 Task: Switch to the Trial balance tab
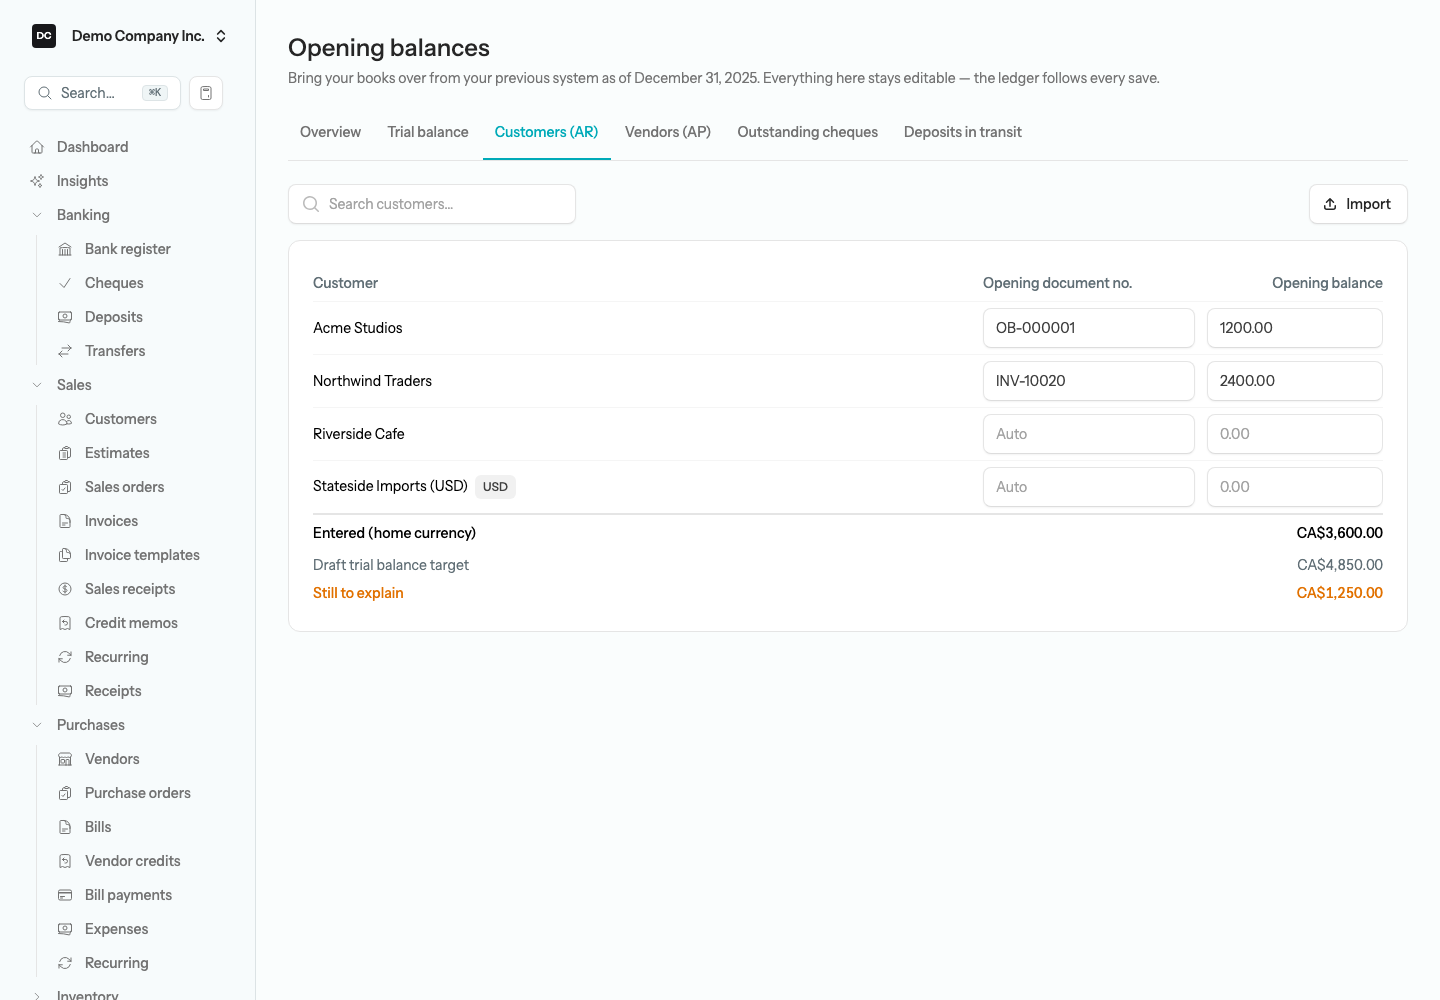[428, 132]
